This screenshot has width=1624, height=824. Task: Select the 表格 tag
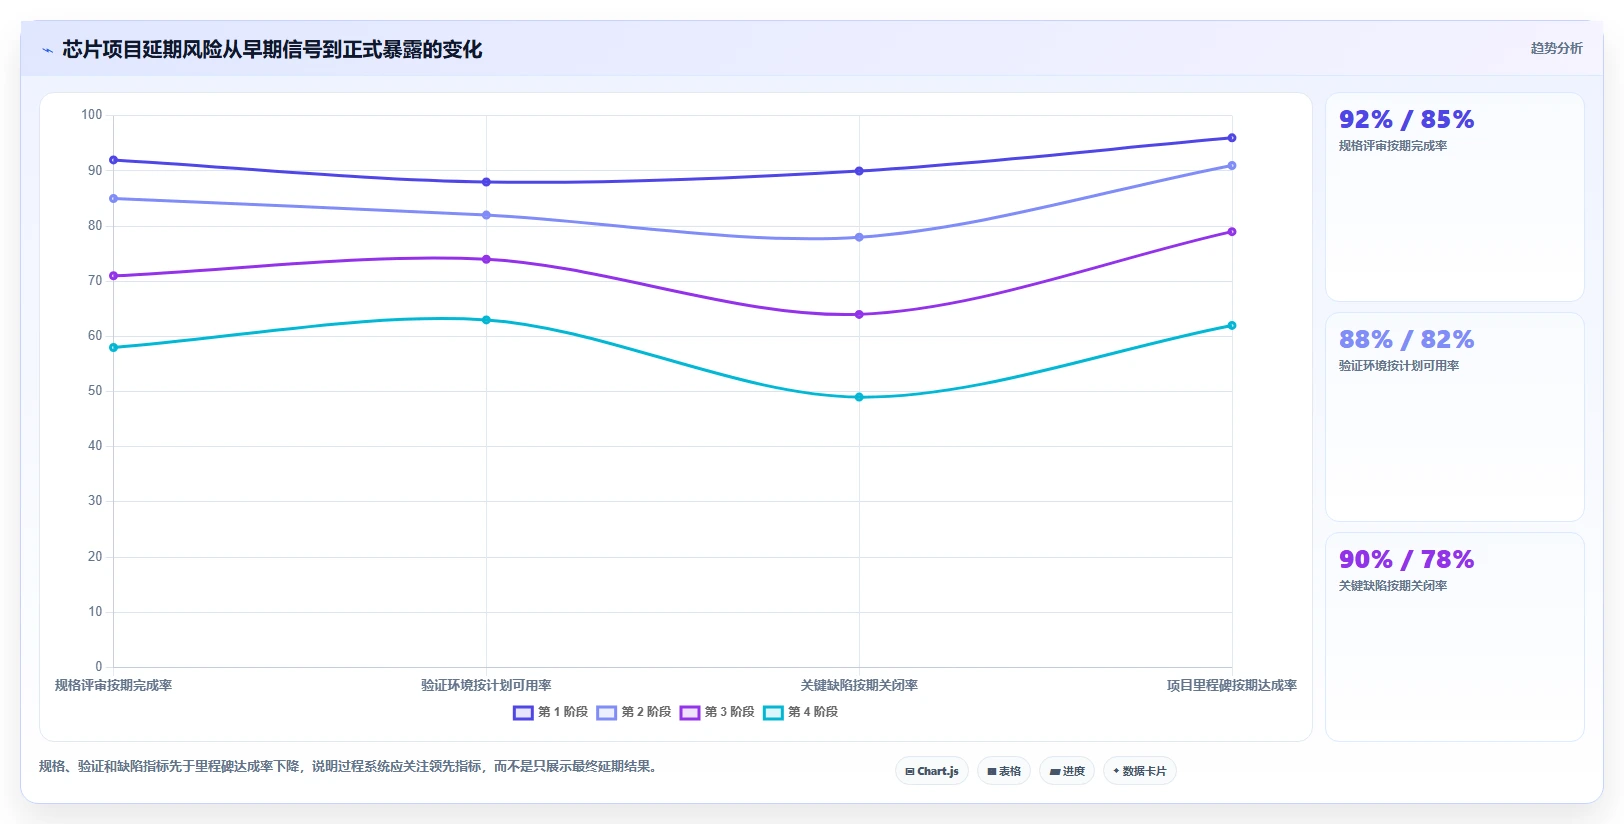point(1004,771)
